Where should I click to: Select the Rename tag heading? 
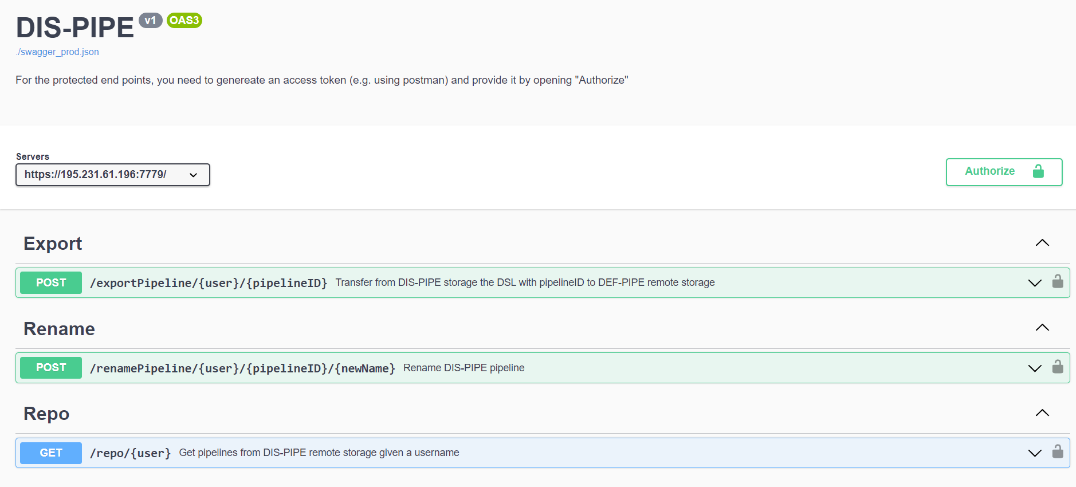point(59,329)
